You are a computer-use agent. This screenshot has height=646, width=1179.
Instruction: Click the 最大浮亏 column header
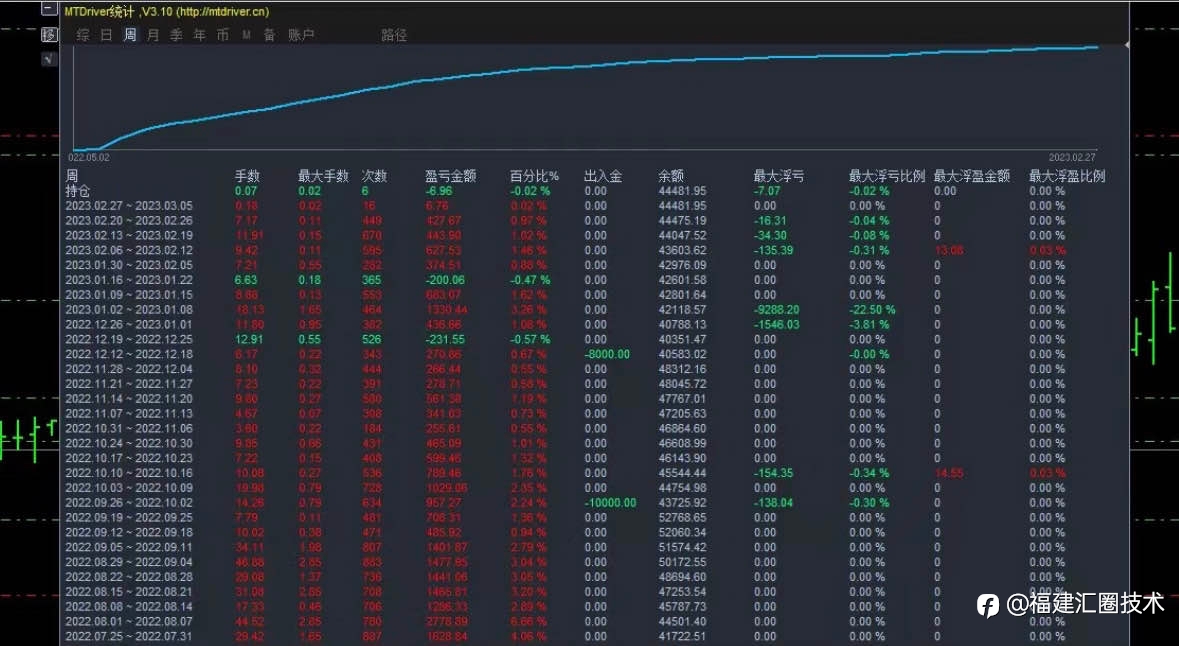click(x=779, y=176)
